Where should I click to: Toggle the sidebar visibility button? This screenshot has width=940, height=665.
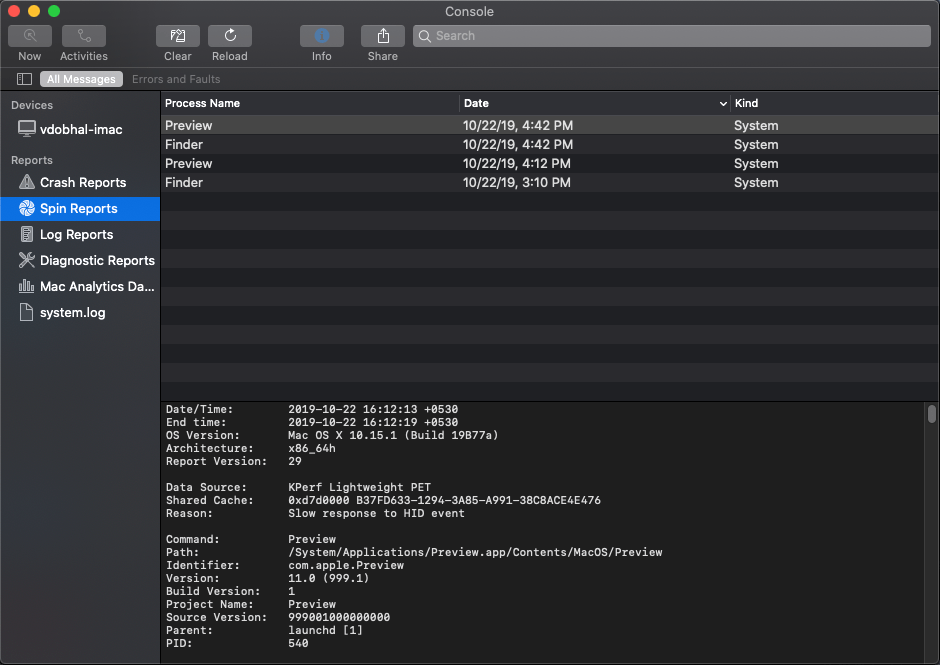tap(23, 78)
